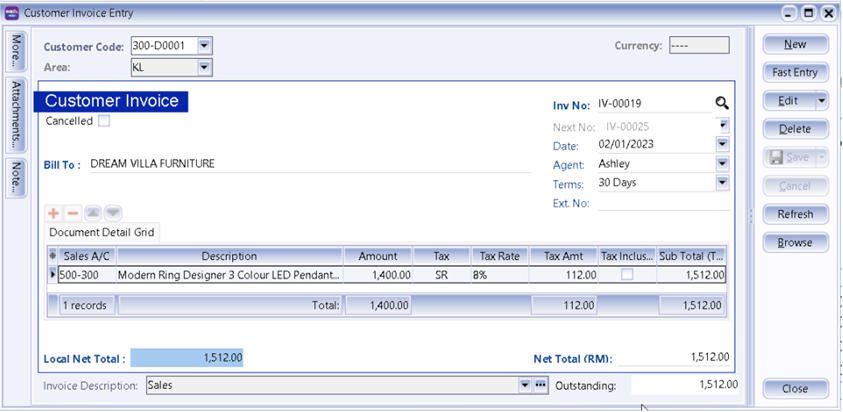Click the New button
The image size is (843, 412).
click(795, 44)
